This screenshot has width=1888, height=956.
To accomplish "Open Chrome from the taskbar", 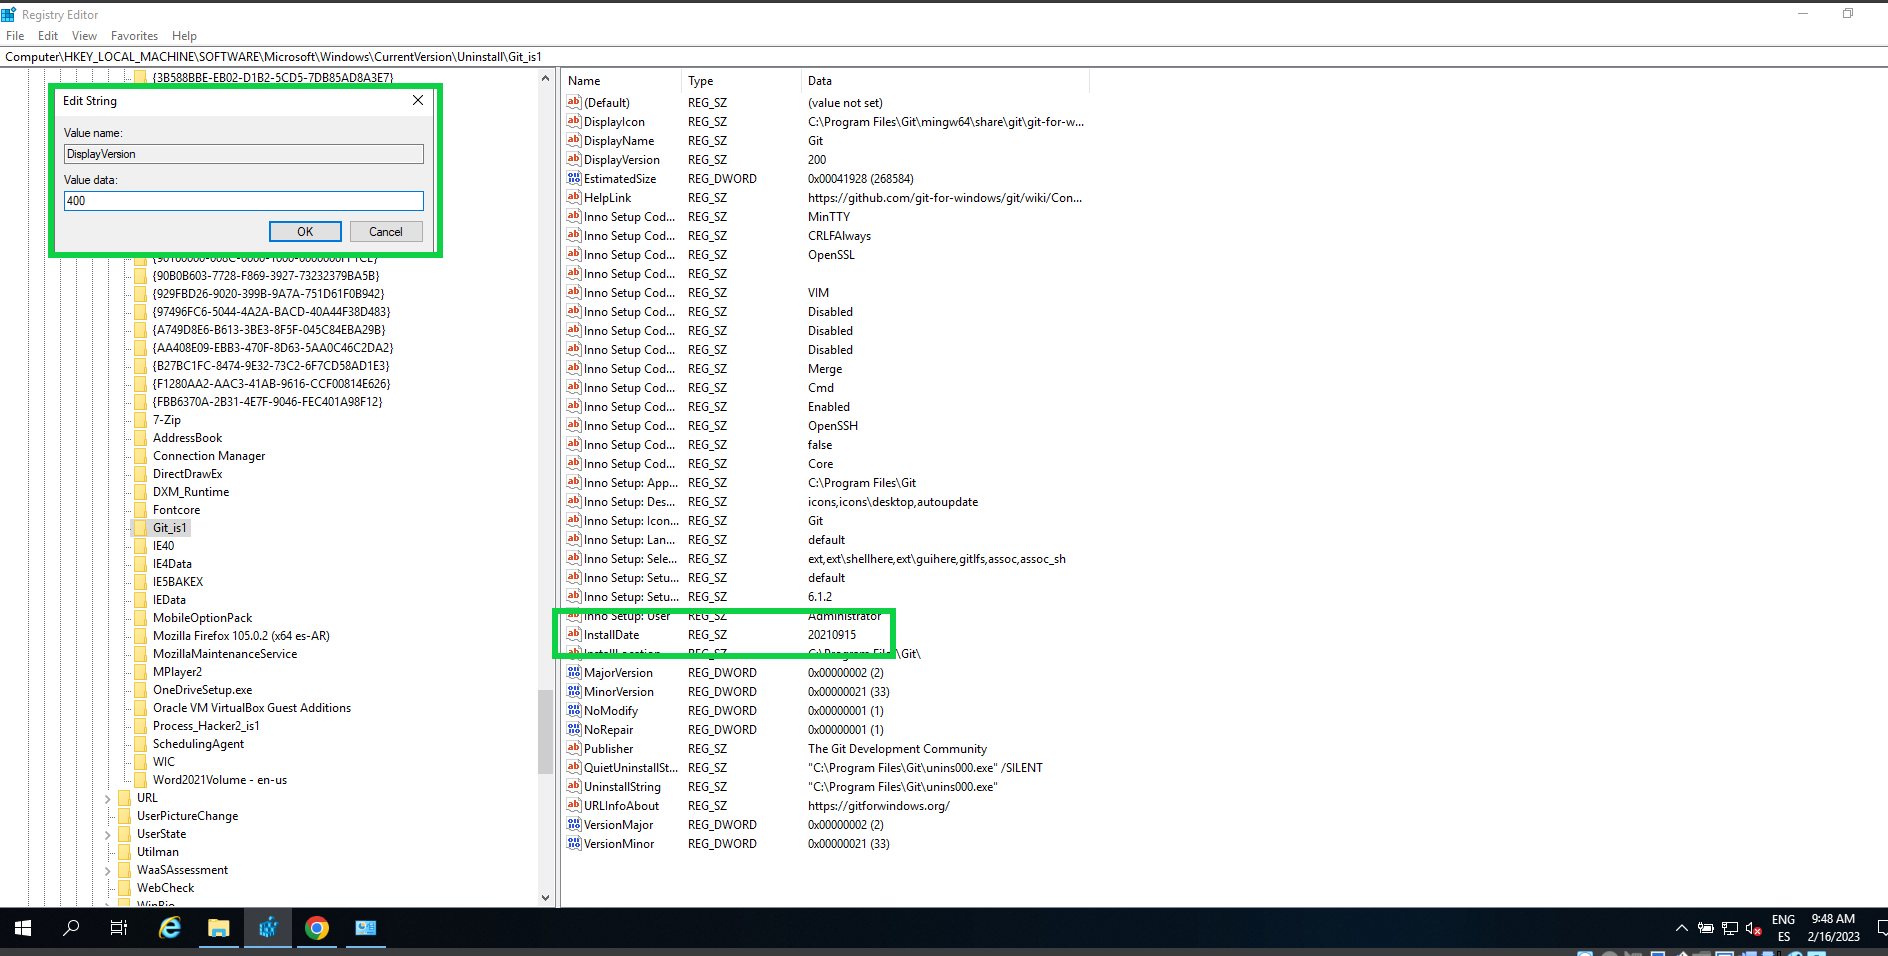I will pos(316,928).
